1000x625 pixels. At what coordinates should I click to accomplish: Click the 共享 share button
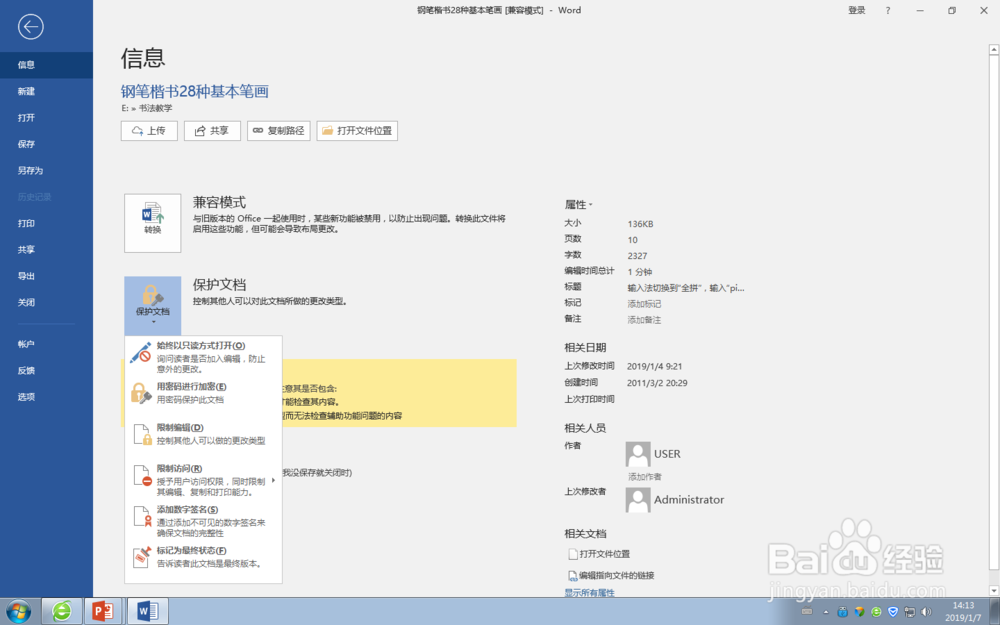212,131
